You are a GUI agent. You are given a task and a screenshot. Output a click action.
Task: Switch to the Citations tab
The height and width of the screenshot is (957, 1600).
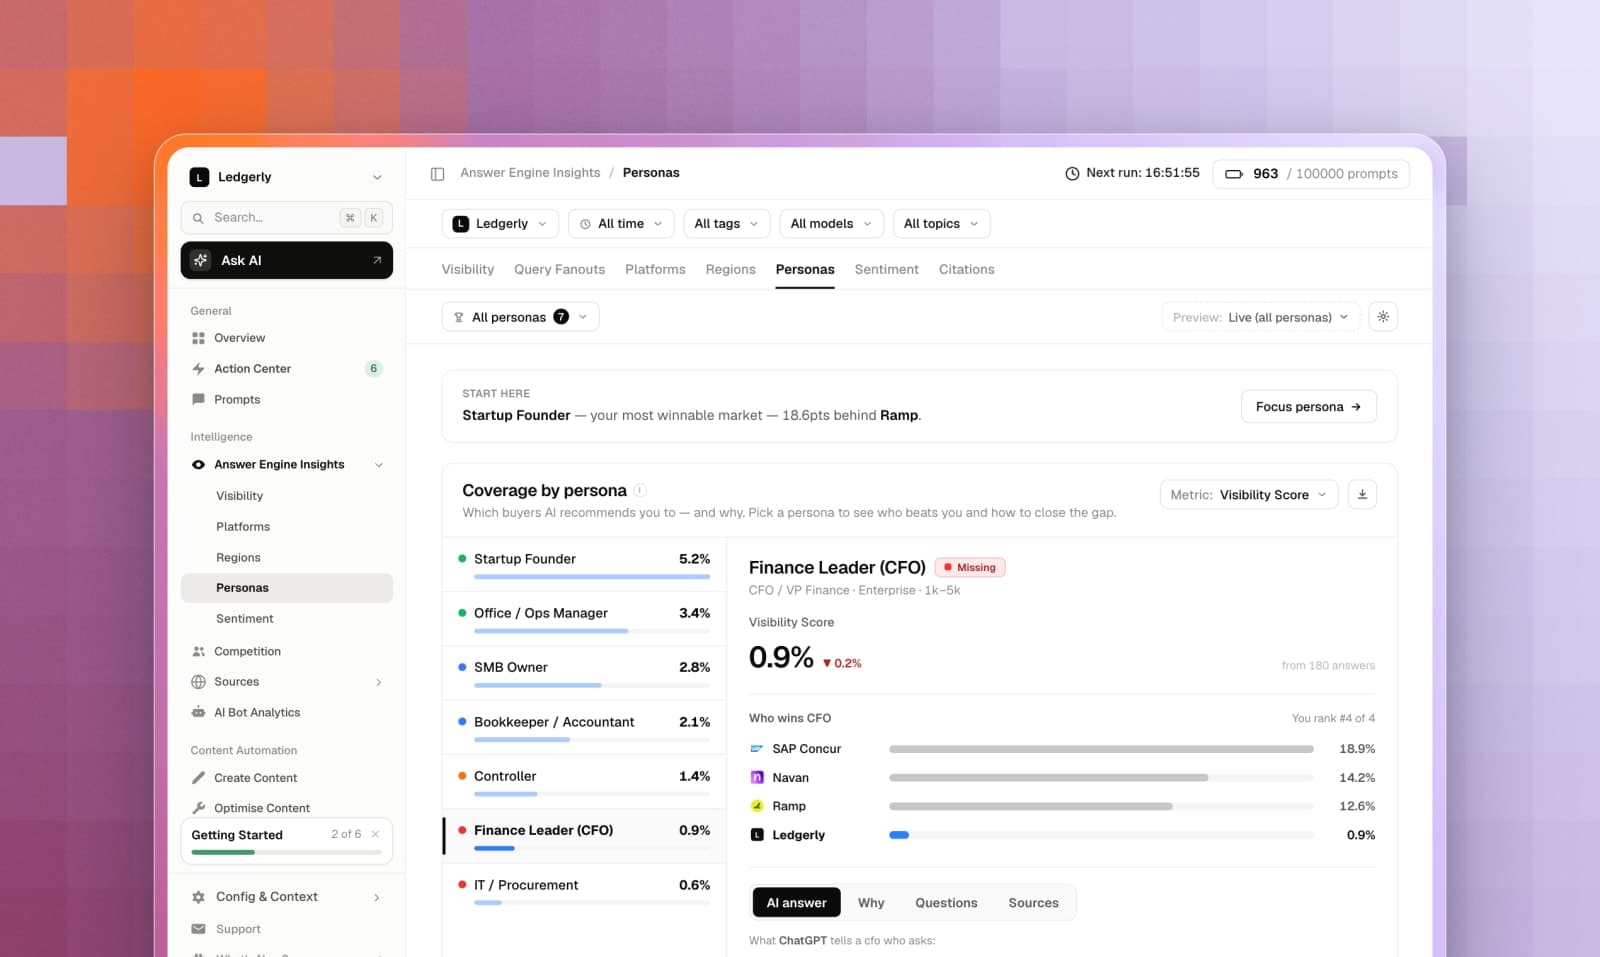[966, 270]
